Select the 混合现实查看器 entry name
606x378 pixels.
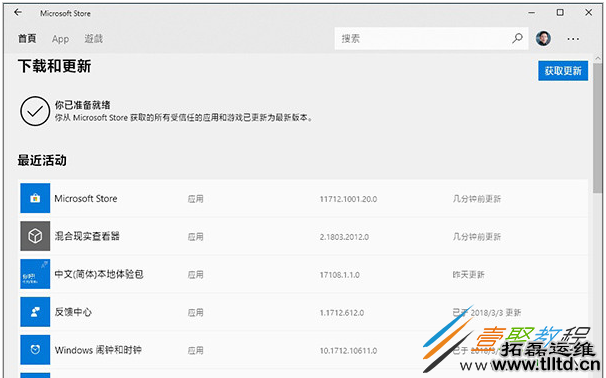[87, 236]
